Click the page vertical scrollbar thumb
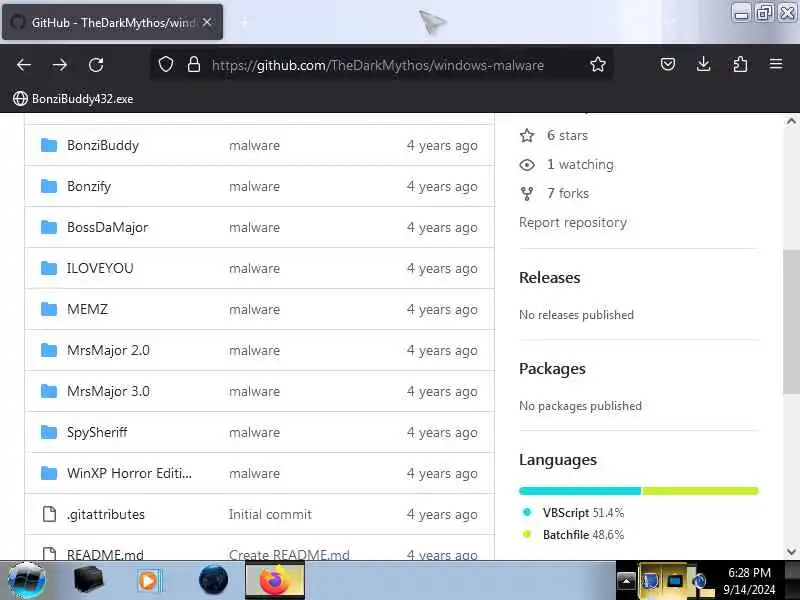Image resolution: width=800 pixels, height=600 pixels. click(x=791, y=321)
